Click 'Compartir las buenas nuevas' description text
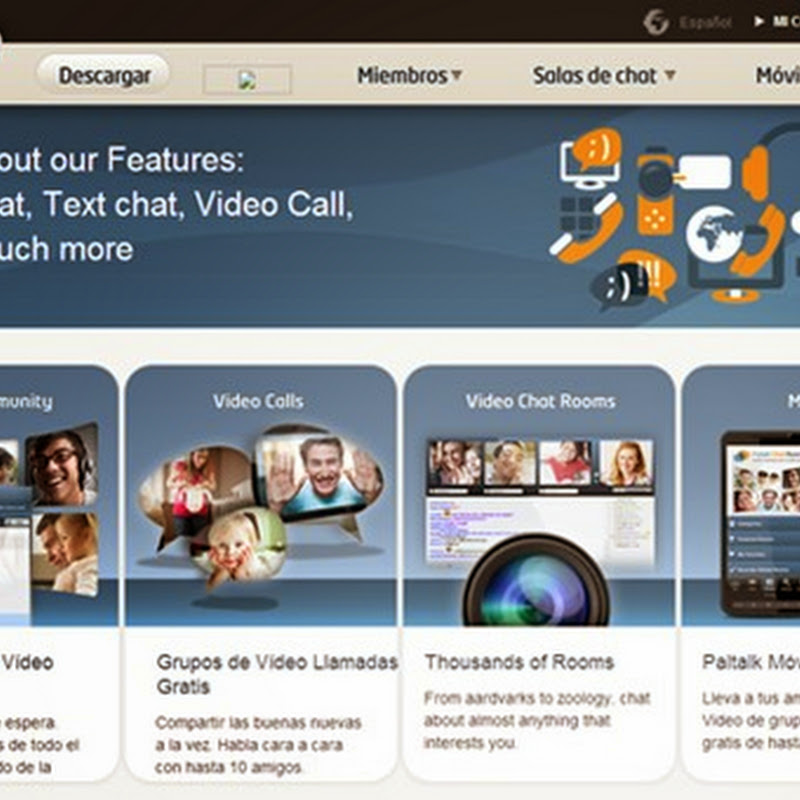Screen dimensions: 800x800 258,744
